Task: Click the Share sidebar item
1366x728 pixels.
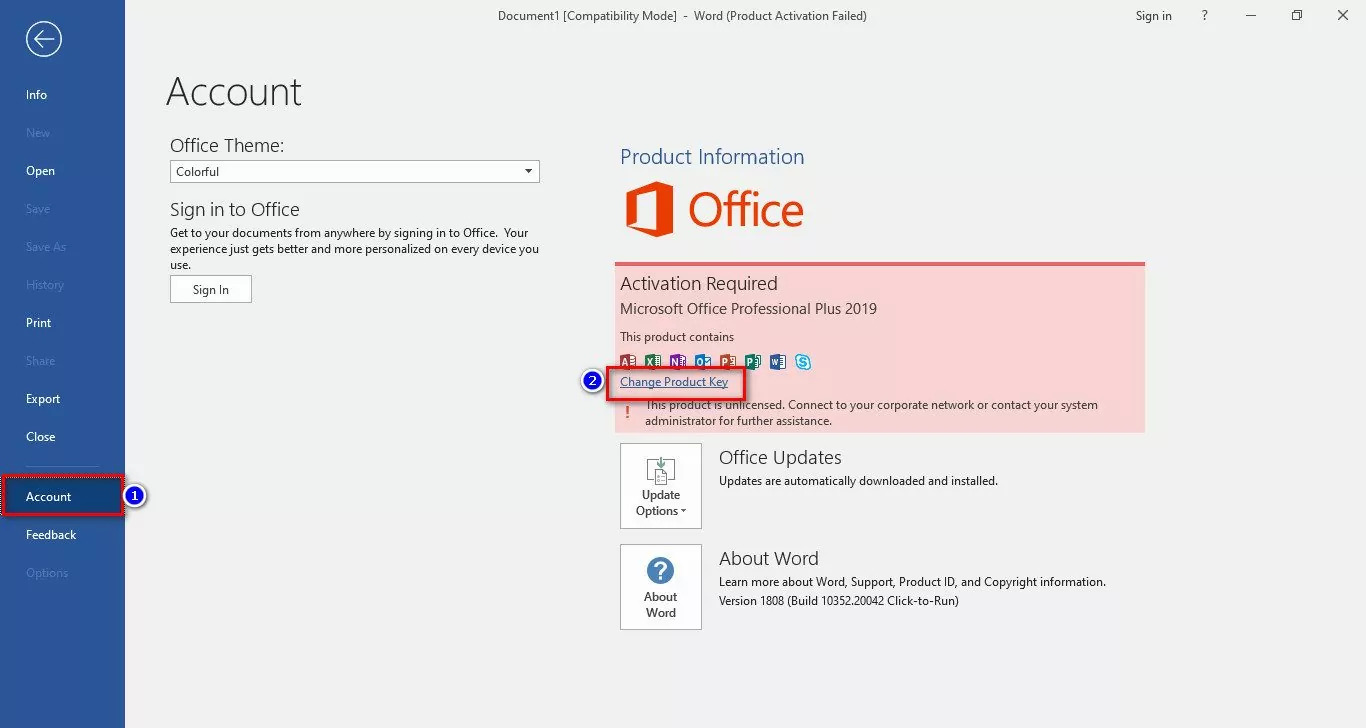Action: coord(62,361)
